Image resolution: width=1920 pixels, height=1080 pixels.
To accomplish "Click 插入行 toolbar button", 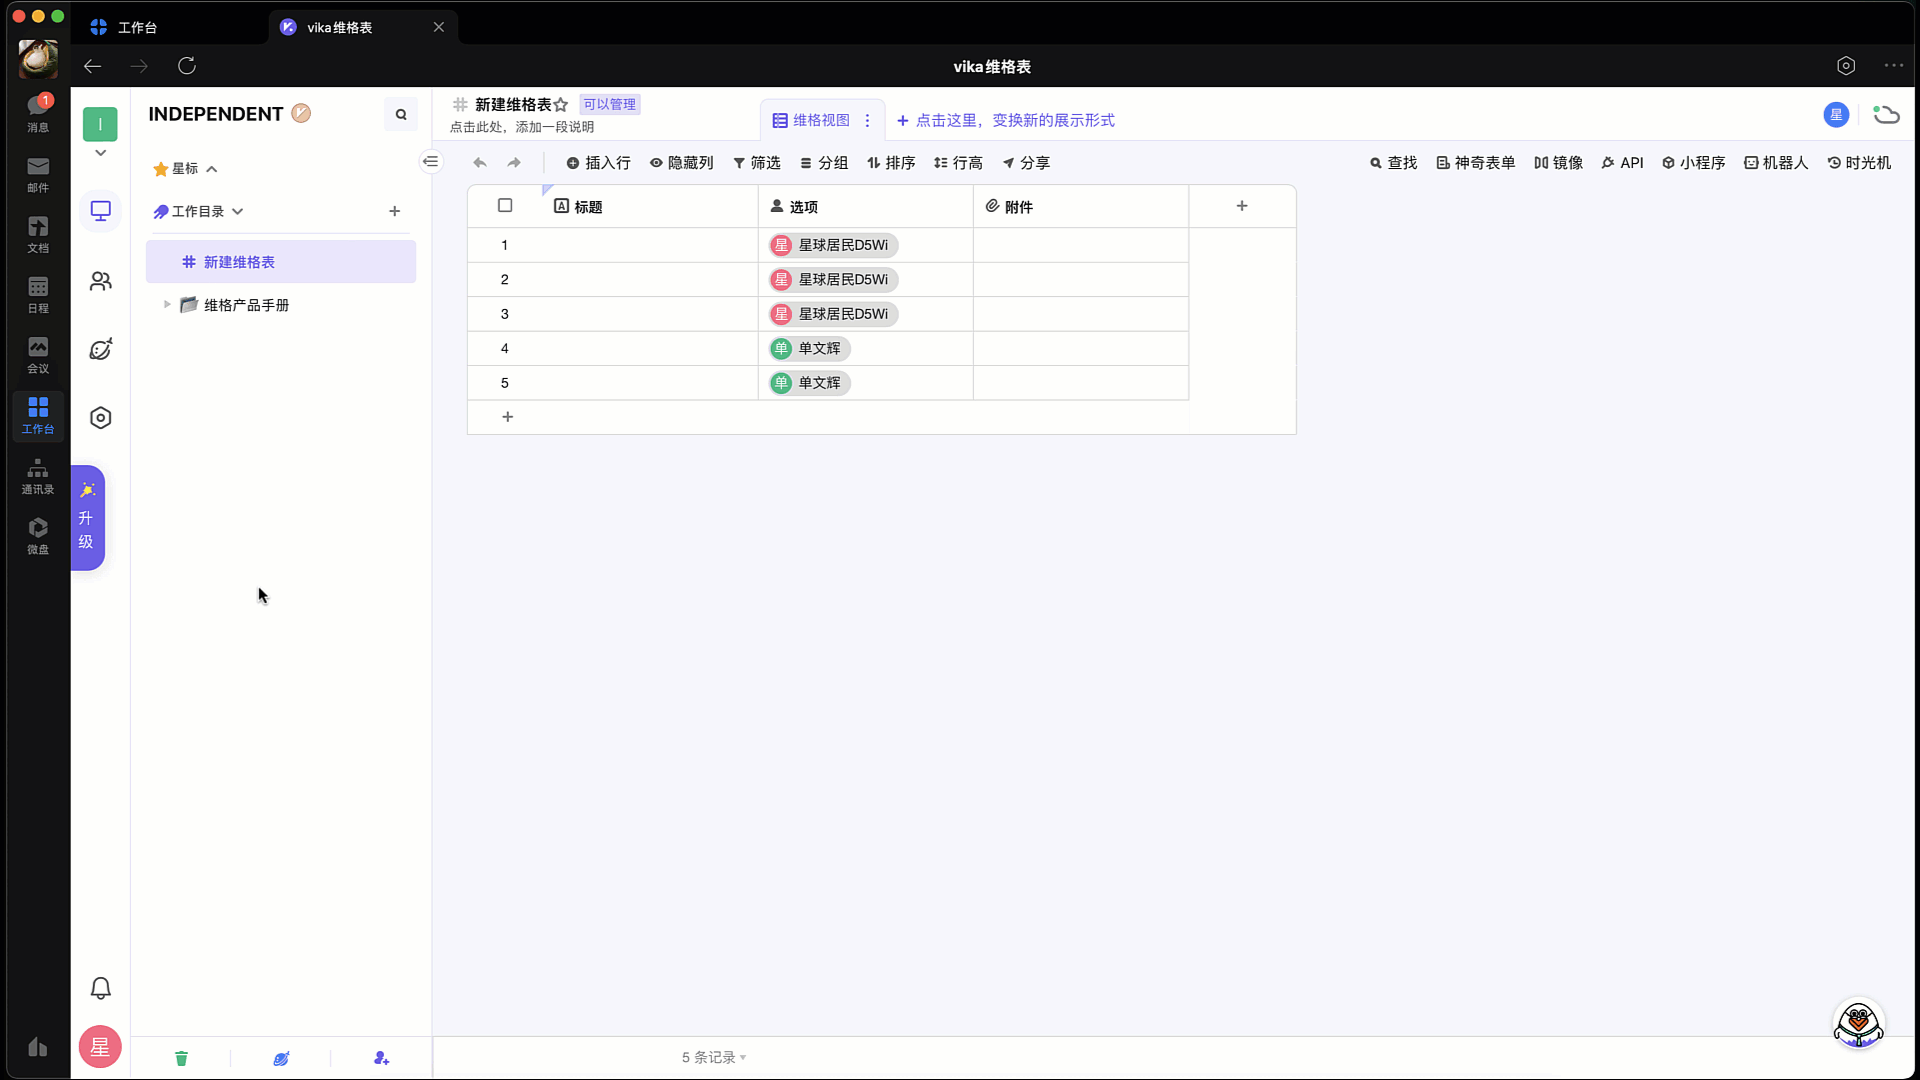I will tap(598, 163).
